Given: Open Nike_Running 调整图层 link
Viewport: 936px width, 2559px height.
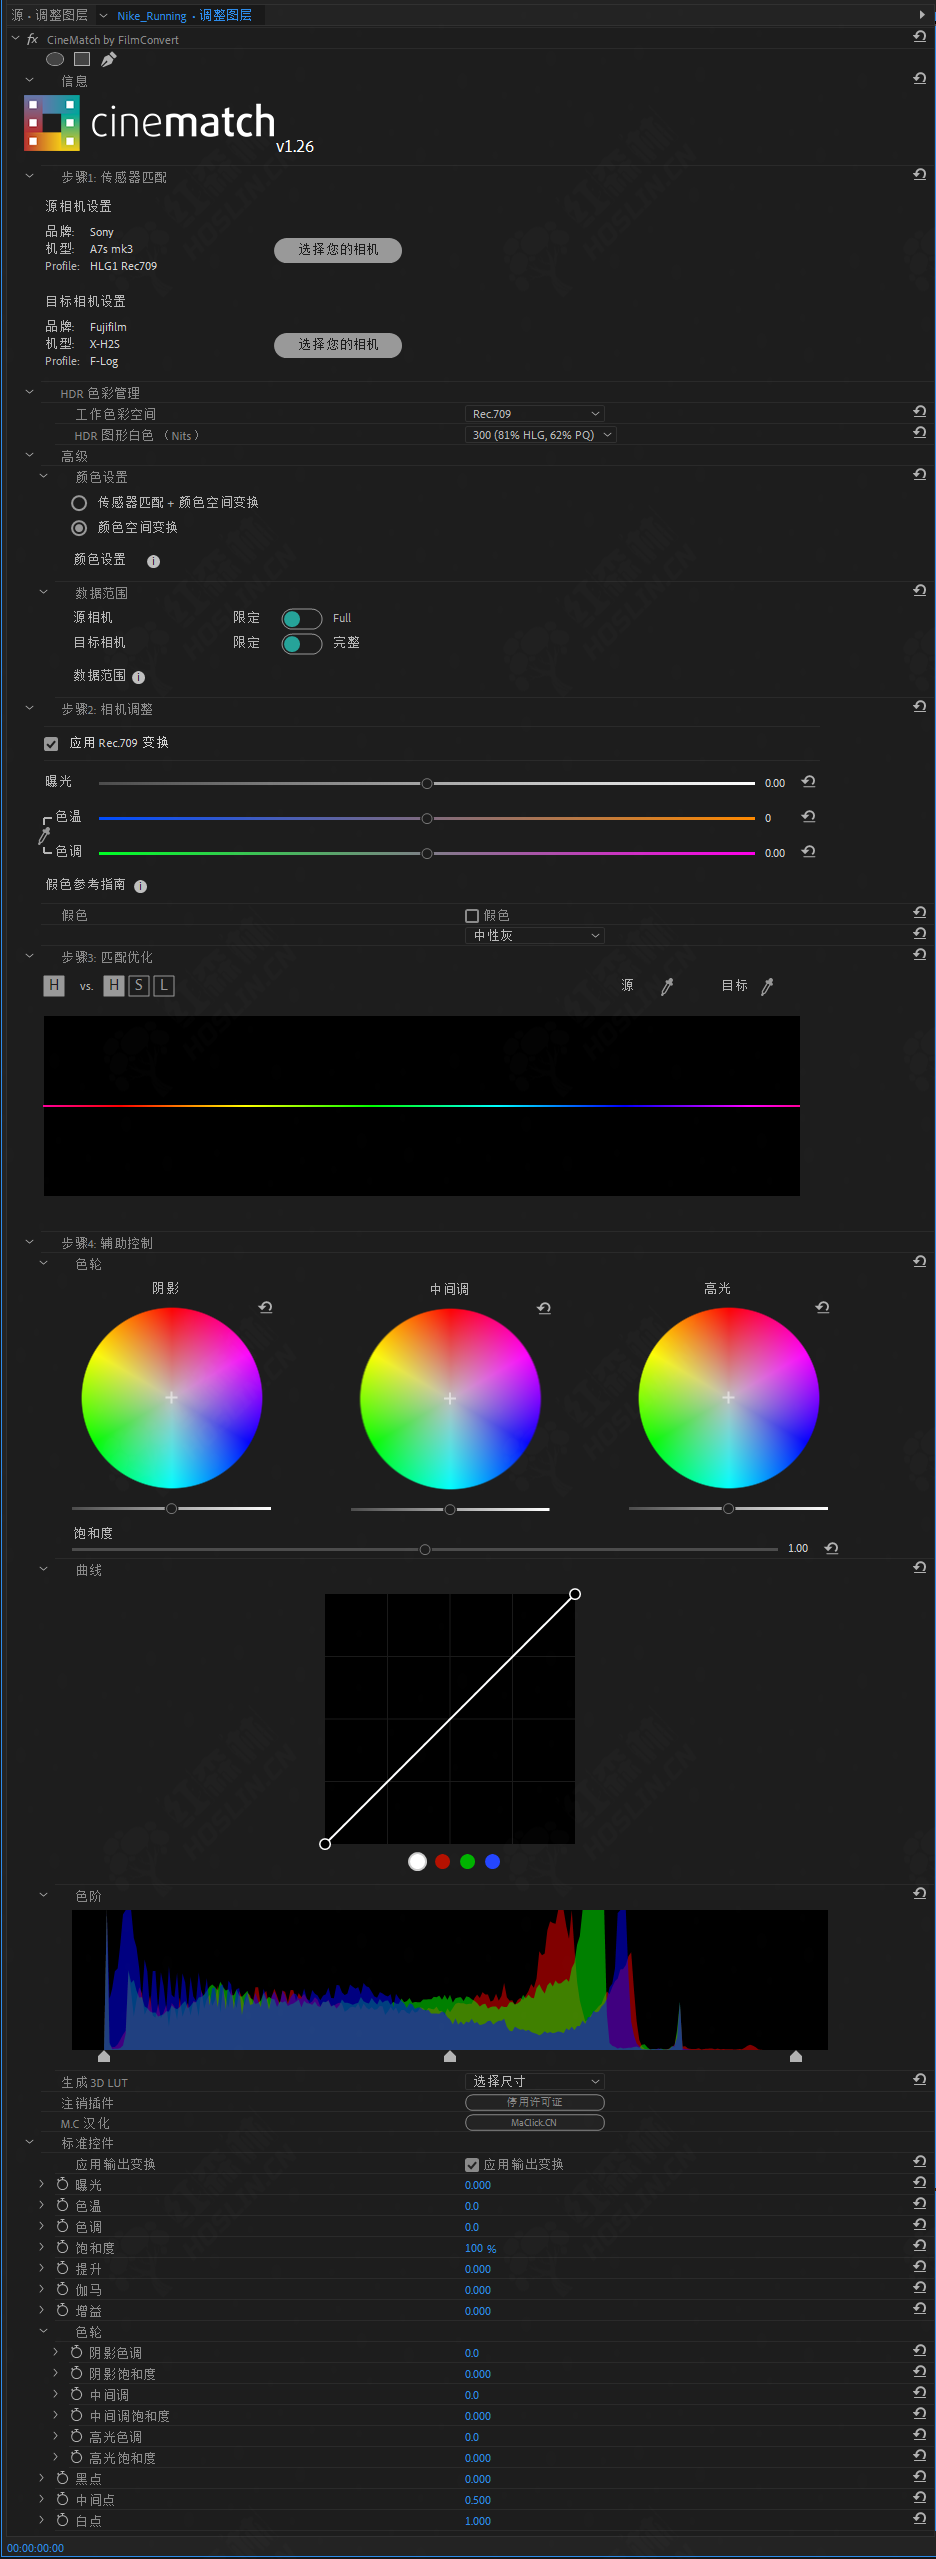Looking at the screenshot, I should point(184,16).
